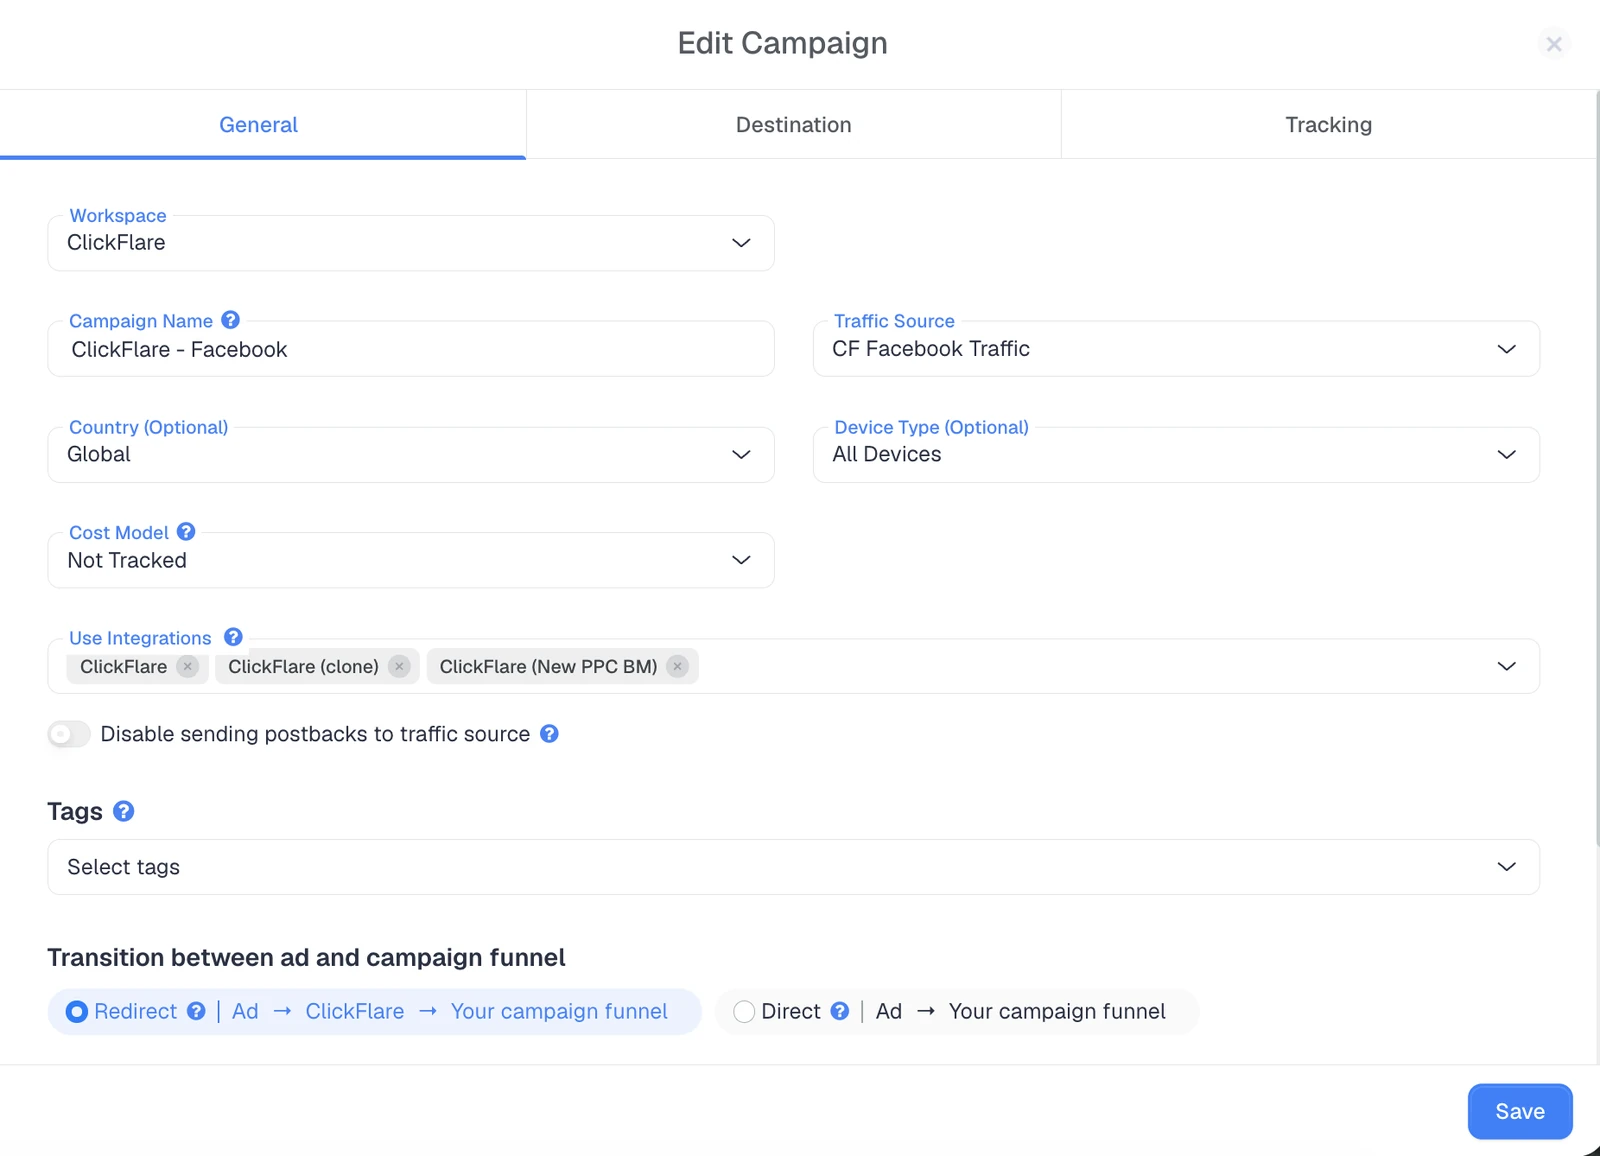The width and height of the screenshot is (1600, 1156).
Task: Open the Select tags dropdown
Action: [x=794, y=867]
